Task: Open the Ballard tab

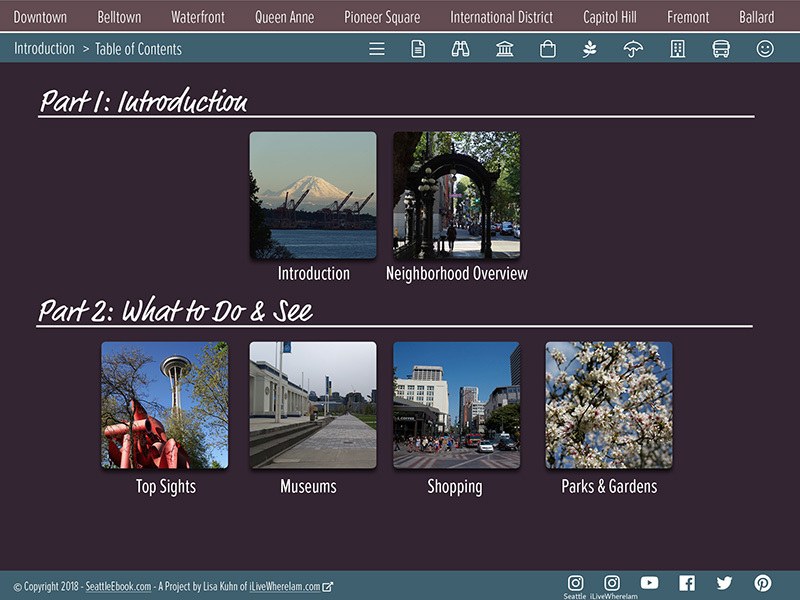Action: (757, 17)
